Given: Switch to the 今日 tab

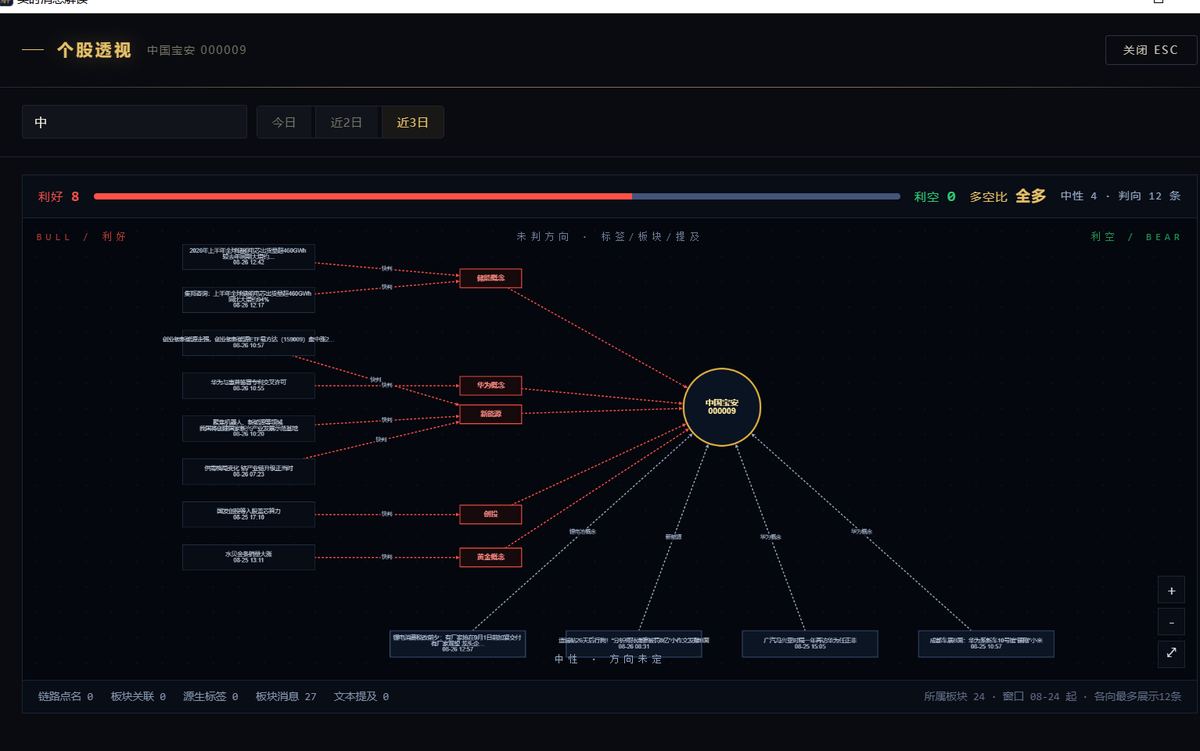Looking at the screenshot, I should click(285, 122).
